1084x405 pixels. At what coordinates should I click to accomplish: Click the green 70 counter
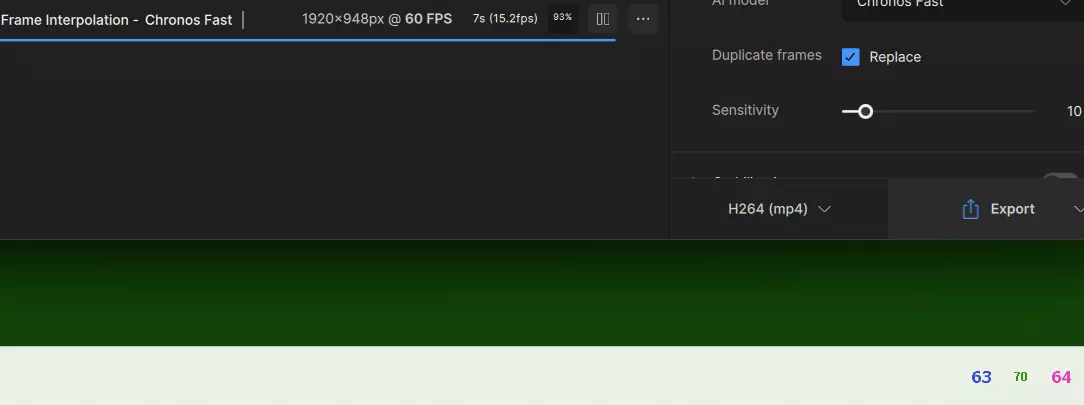pos(1020,377)
